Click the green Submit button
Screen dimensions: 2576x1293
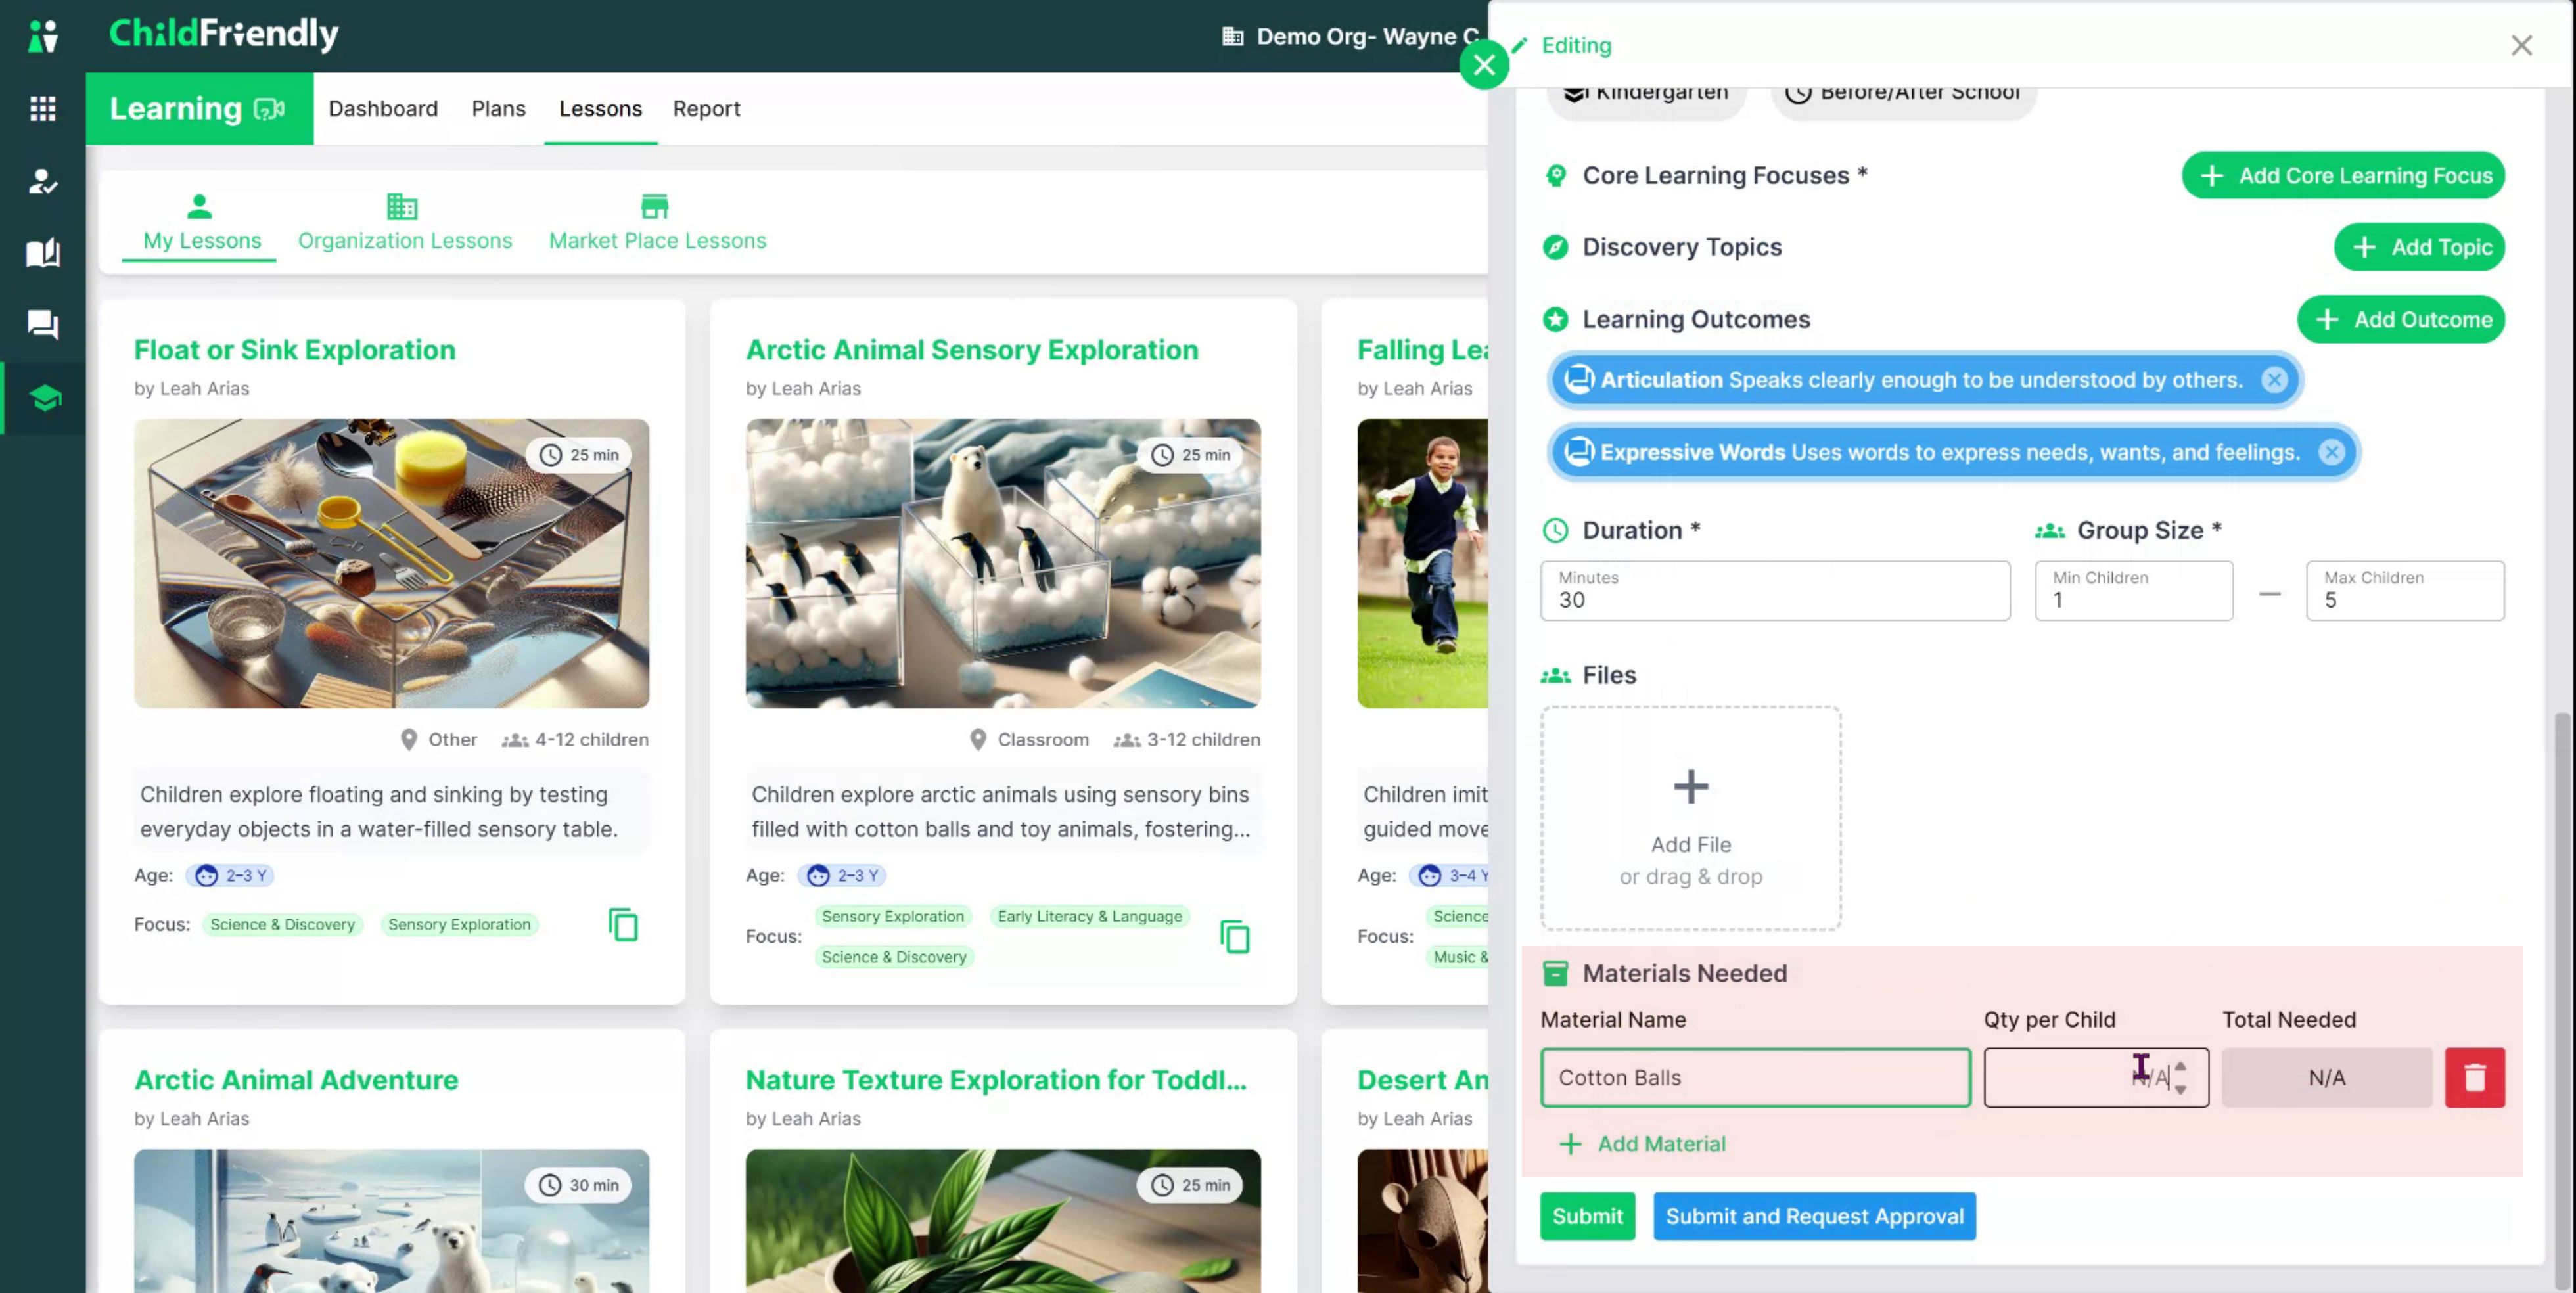tap(1587, 1217)
